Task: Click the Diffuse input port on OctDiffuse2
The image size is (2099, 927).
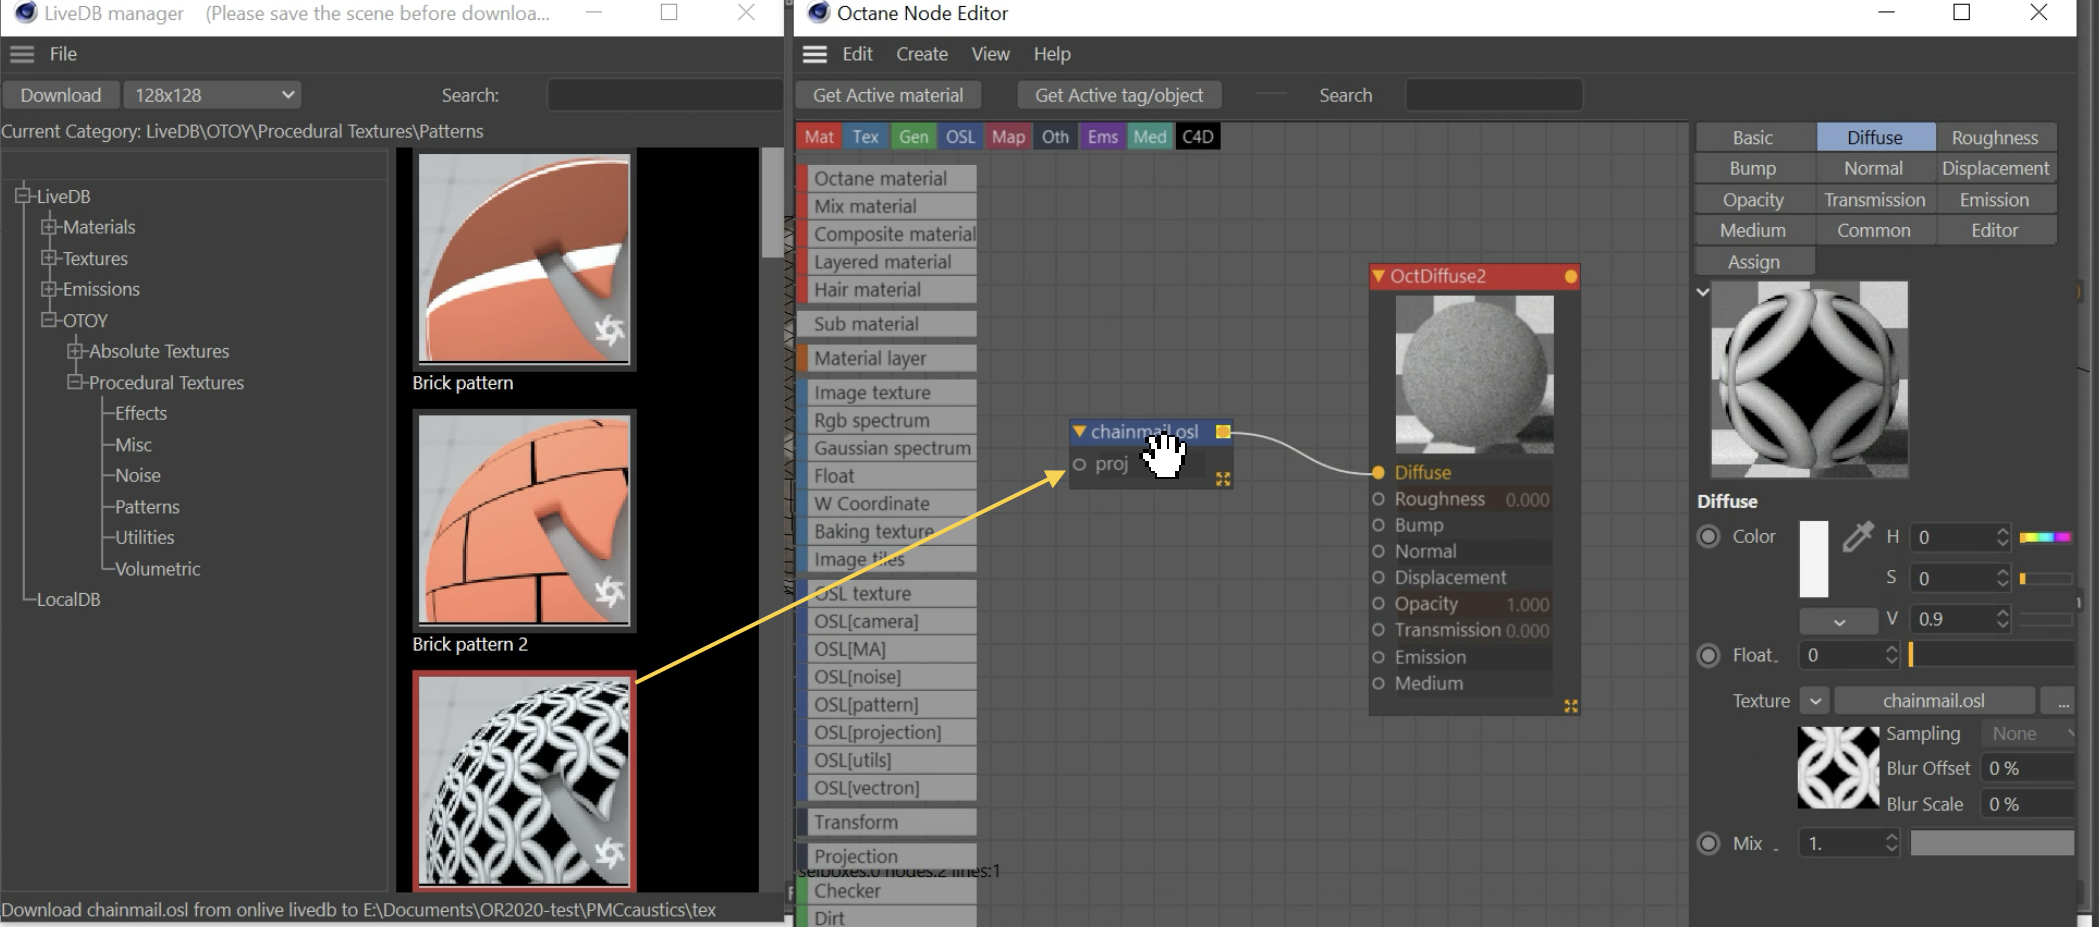Action: click(1378, 472)
